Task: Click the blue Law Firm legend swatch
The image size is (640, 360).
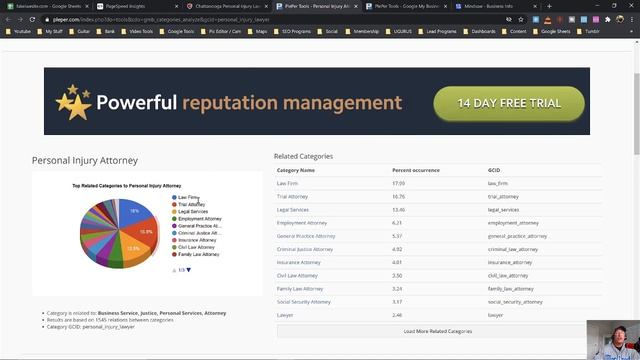Action: tap(174, 197)
